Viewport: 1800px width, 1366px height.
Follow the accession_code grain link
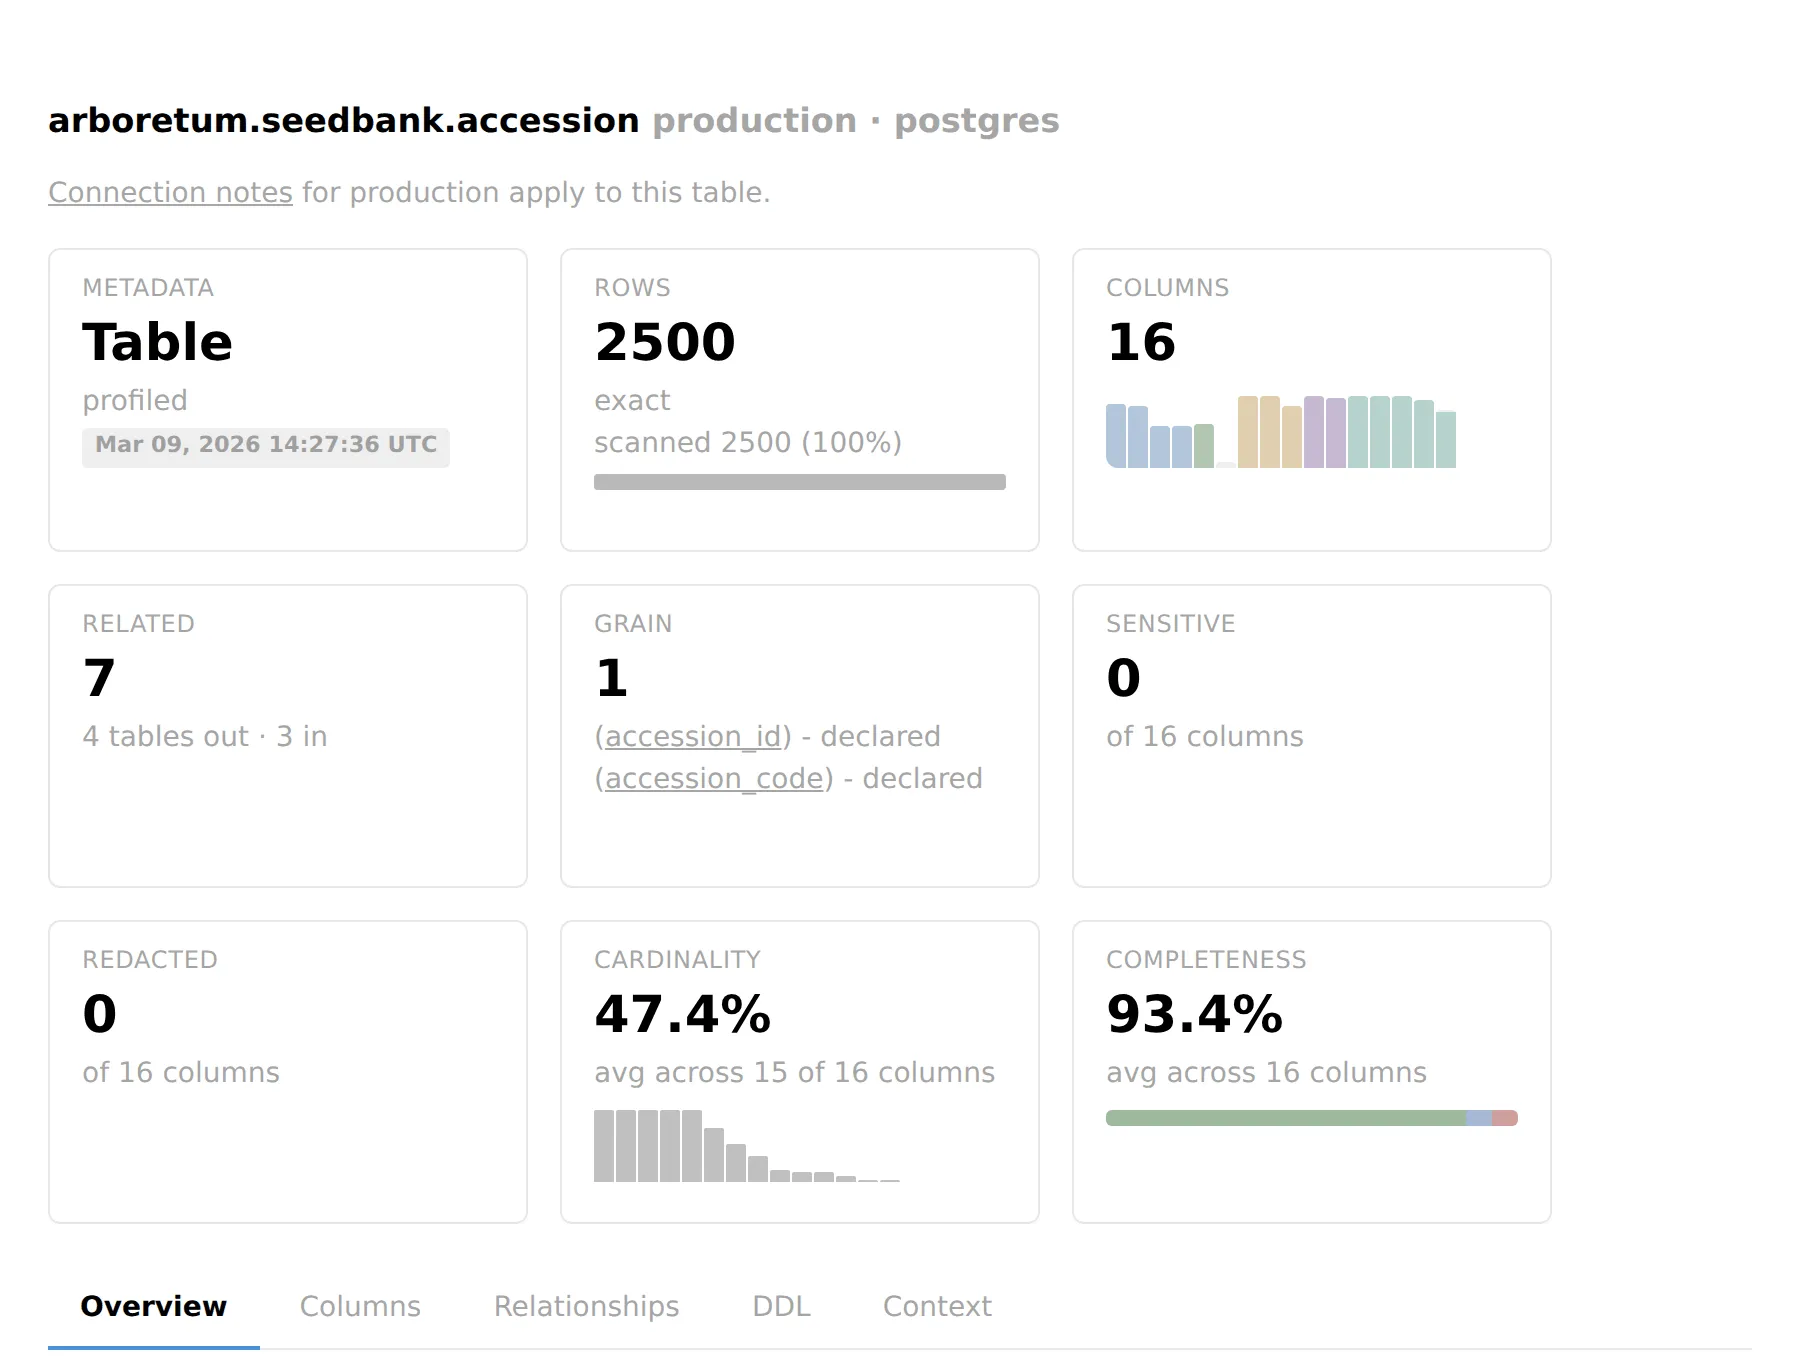(714, 778)
